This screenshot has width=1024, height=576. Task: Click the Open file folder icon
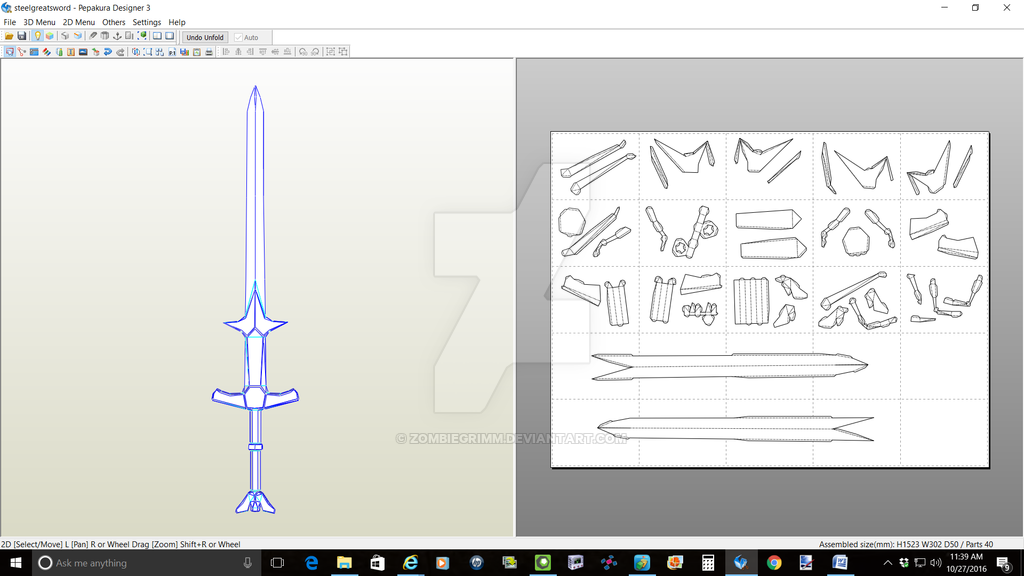[9, 36]
